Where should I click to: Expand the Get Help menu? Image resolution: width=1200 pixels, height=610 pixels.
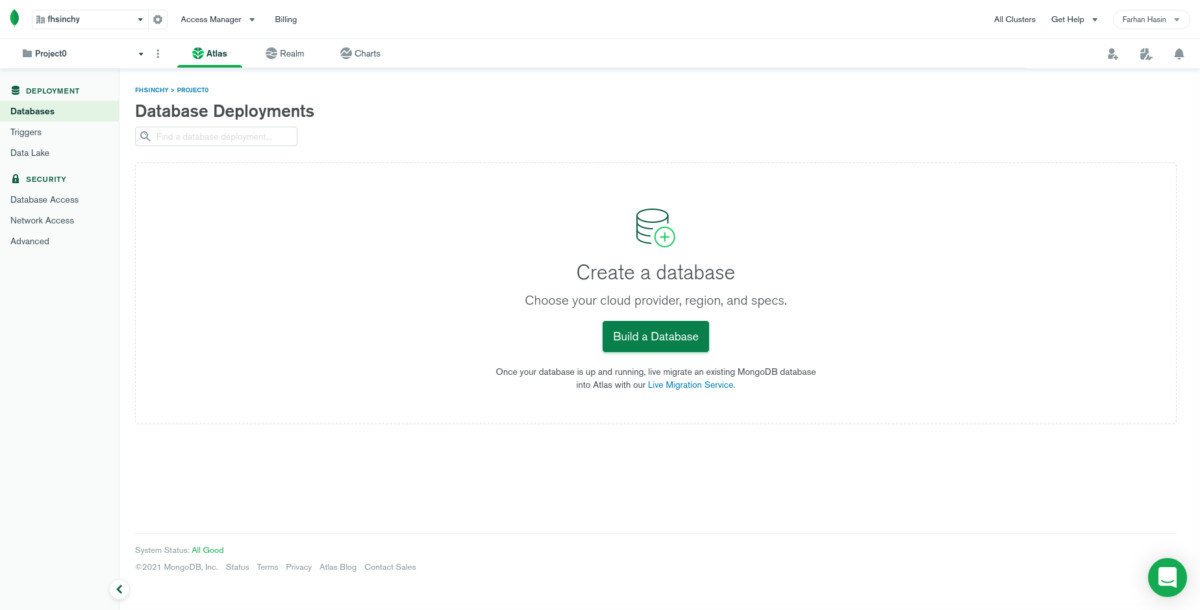coord(1074,19)
